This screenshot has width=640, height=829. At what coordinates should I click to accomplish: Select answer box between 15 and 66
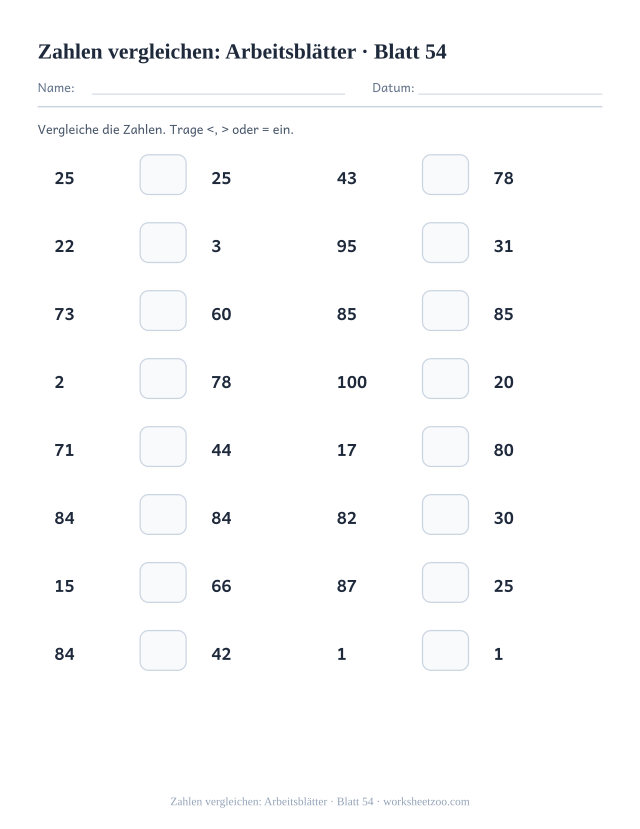[x=163, y=583]
